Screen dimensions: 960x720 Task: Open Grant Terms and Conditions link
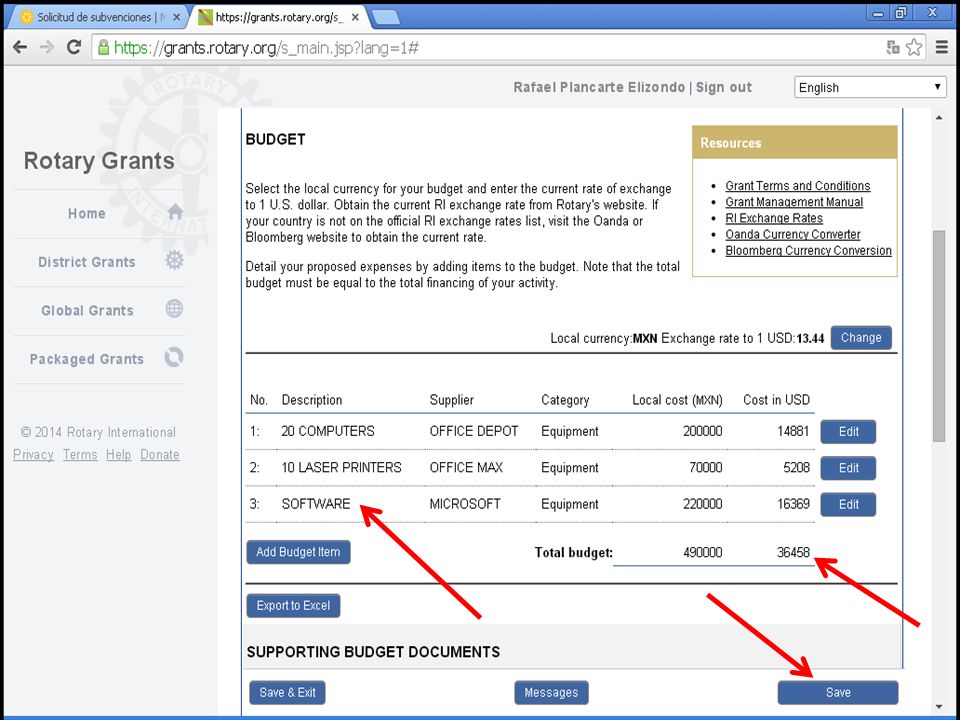pos(798,186)
